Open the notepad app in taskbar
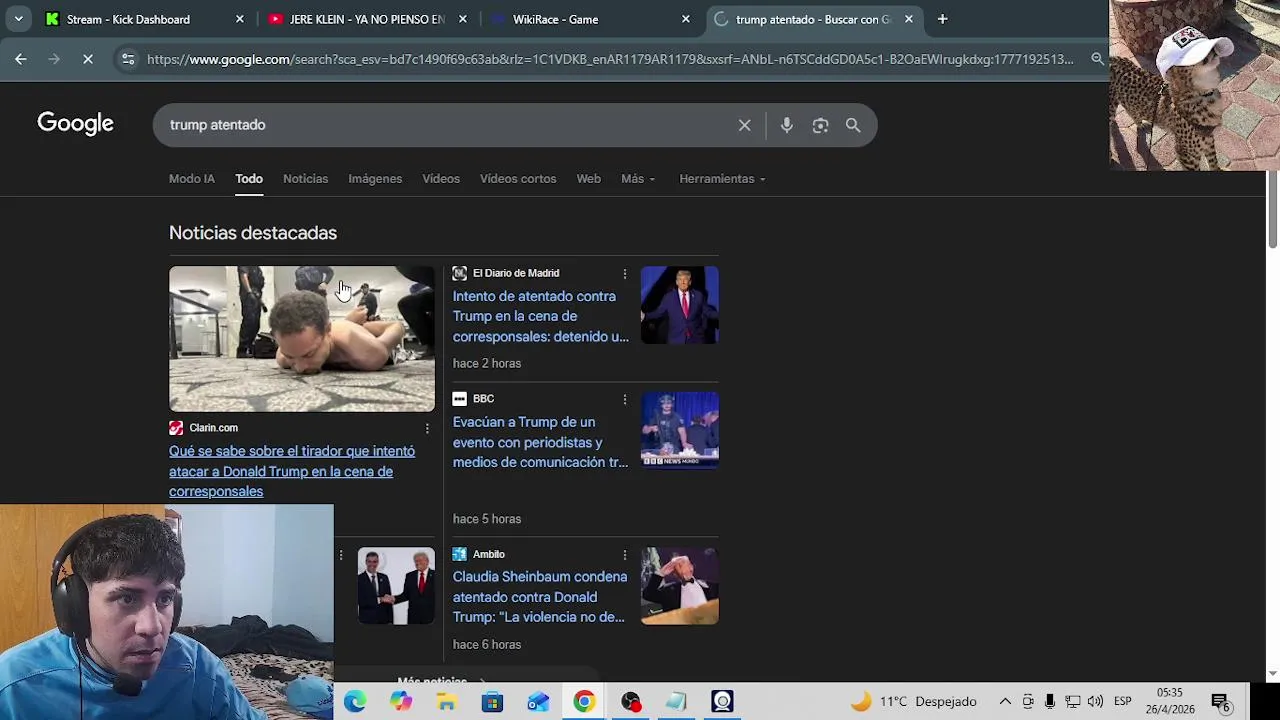1280x720 pixels. (x=676, y=702)
